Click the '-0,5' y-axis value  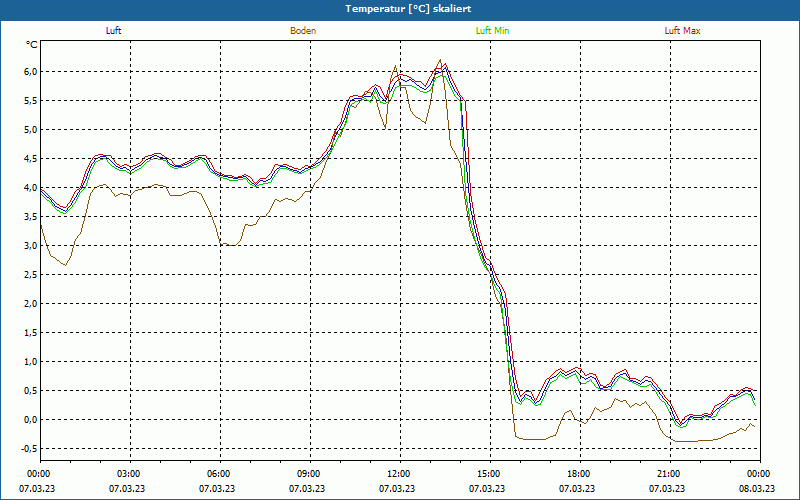click(30, 448)
